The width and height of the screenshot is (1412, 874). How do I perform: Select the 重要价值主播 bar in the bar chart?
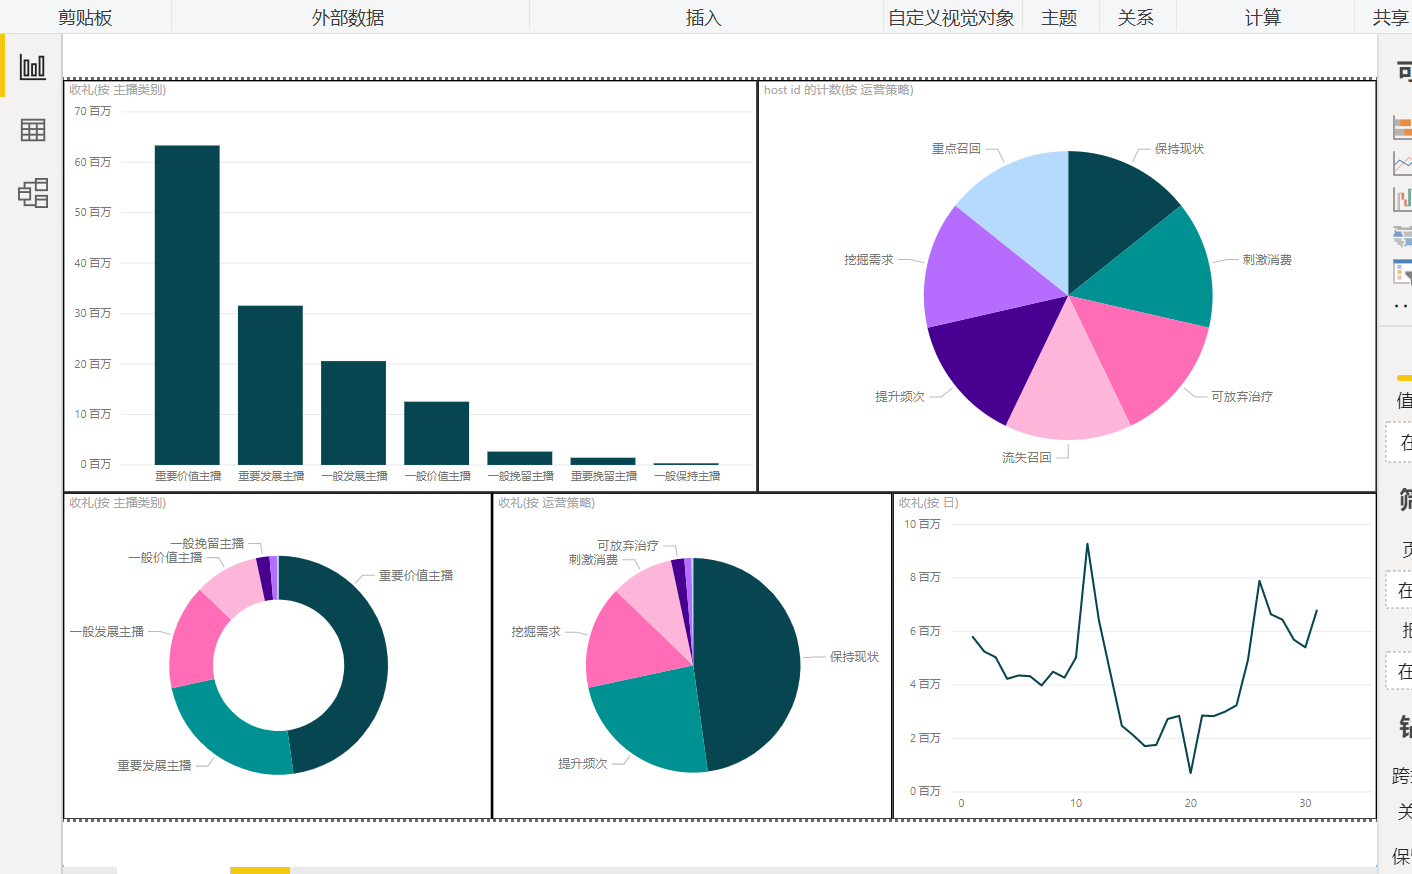[187, 305]
